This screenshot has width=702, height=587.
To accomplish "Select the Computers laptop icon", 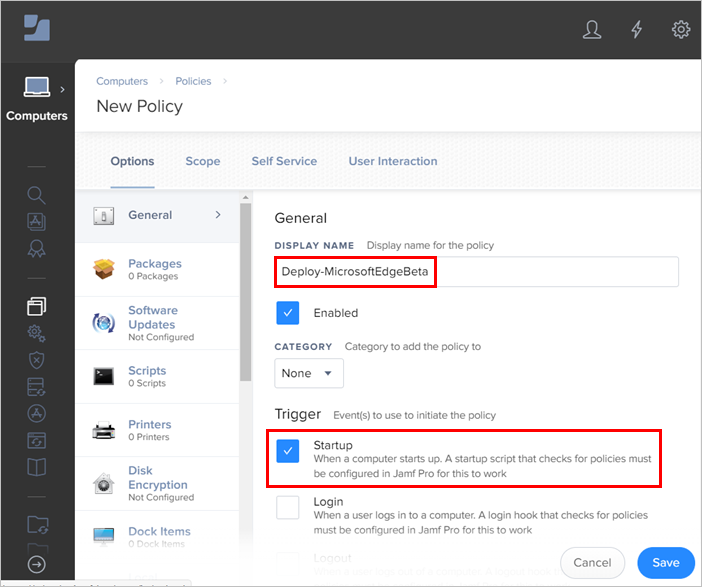I will coord(36,87).
